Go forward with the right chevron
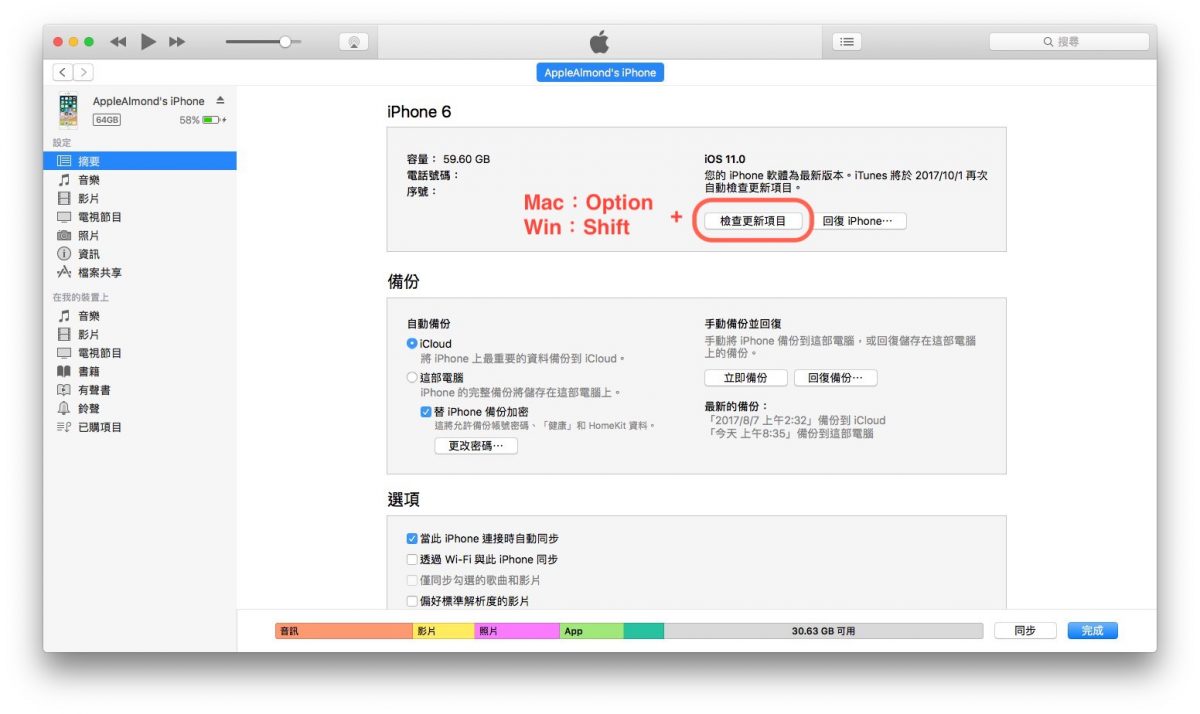 coord(83,72)
